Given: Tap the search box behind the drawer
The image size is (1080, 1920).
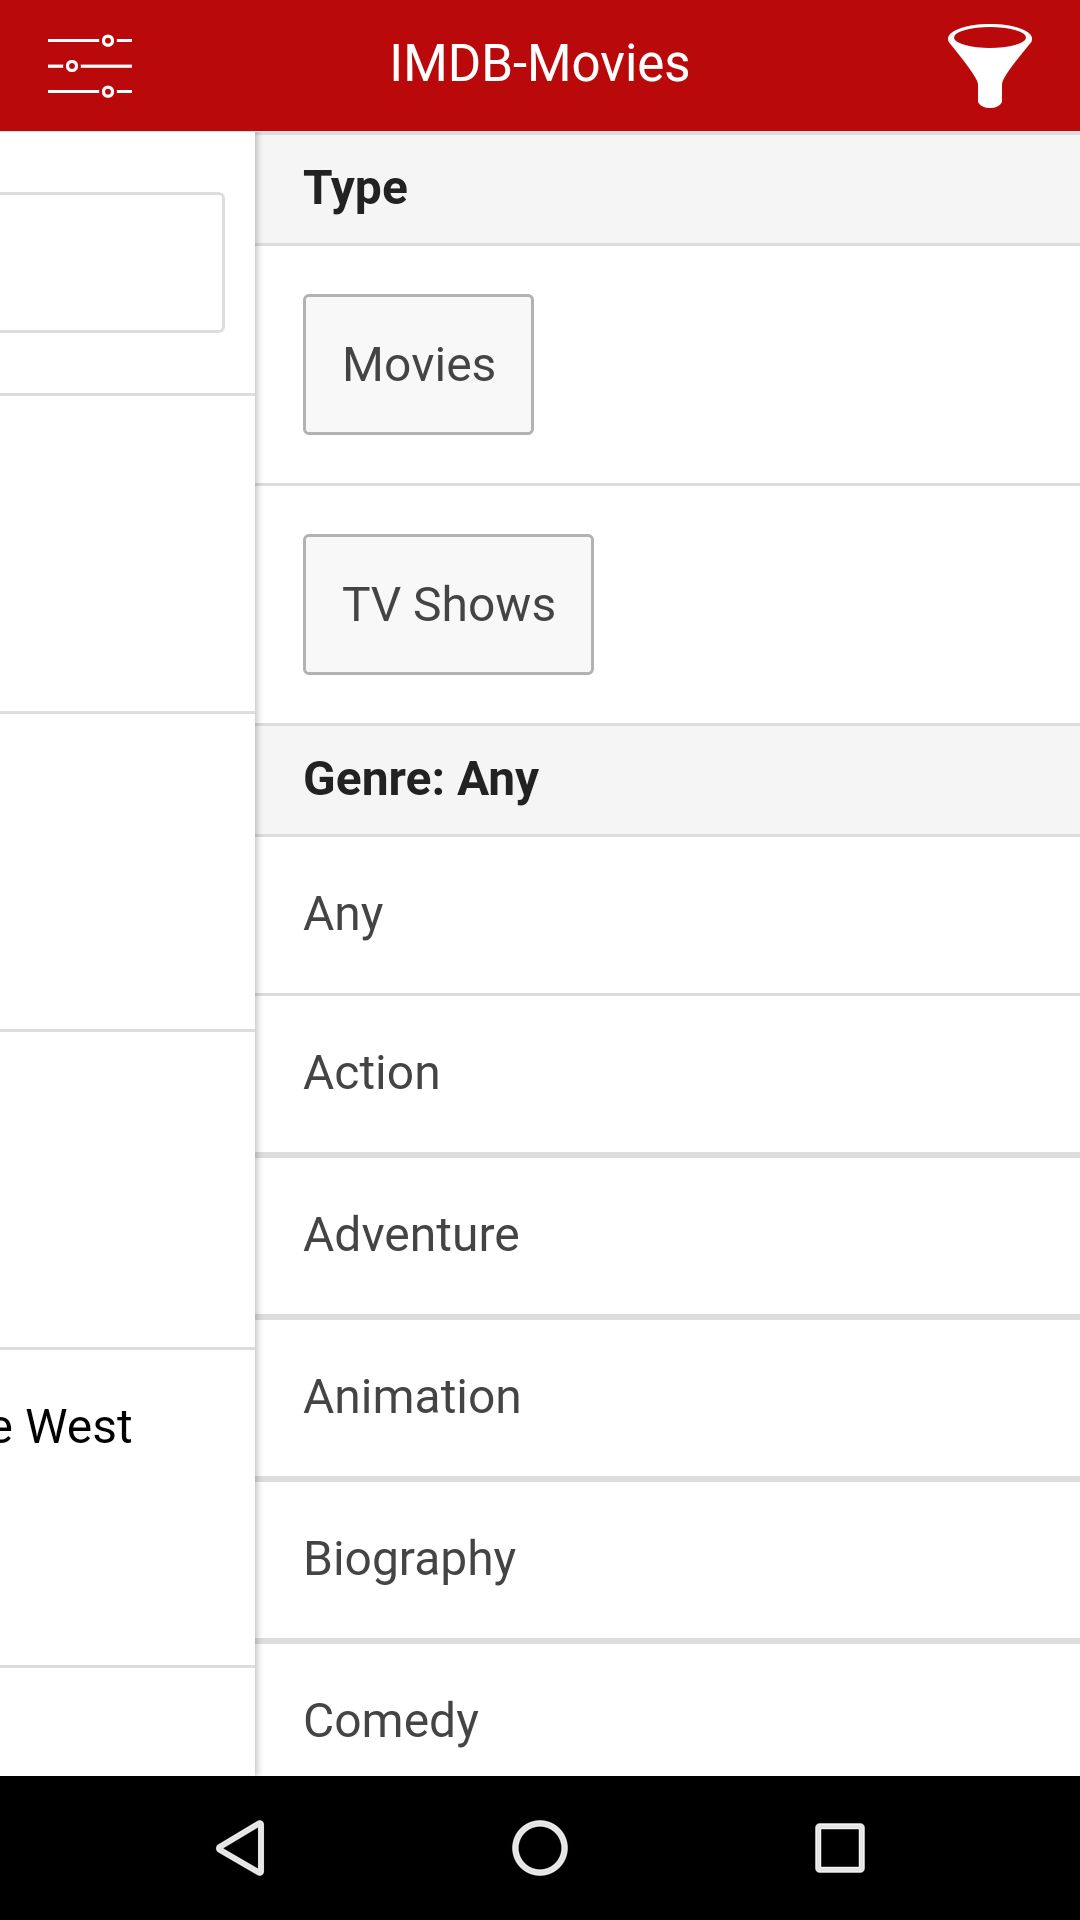Looking at the screenshot, I should [x=111, y=262].
